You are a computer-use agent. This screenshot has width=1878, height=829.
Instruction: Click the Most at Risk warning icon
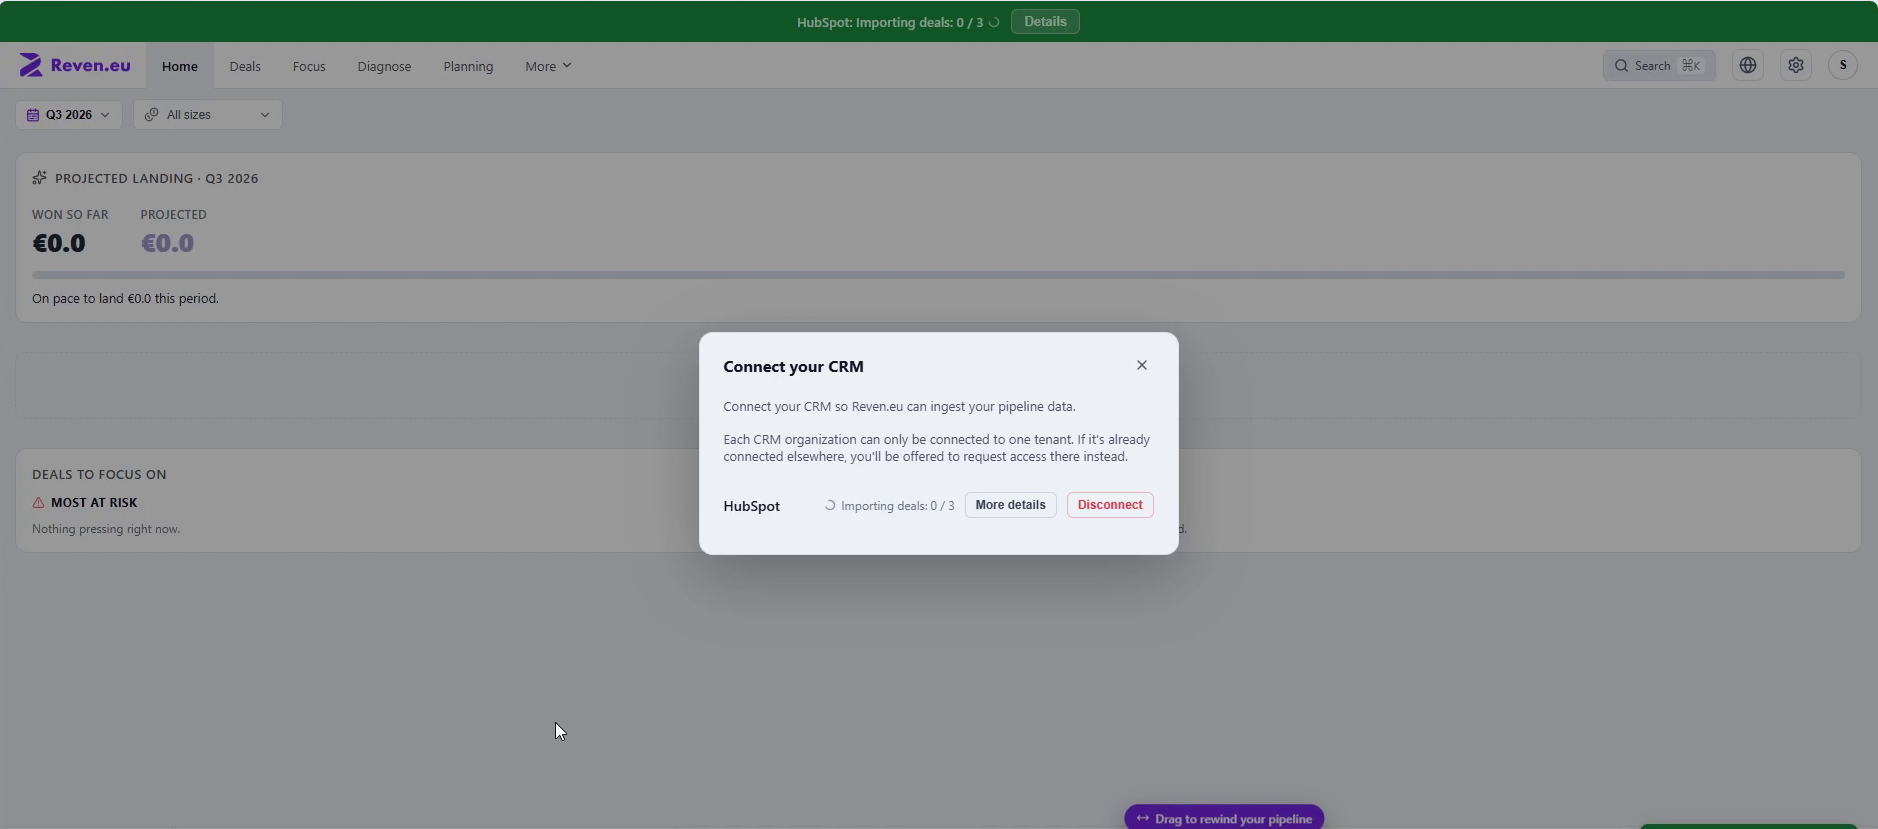pyautogui.click(x=38, y=503)
